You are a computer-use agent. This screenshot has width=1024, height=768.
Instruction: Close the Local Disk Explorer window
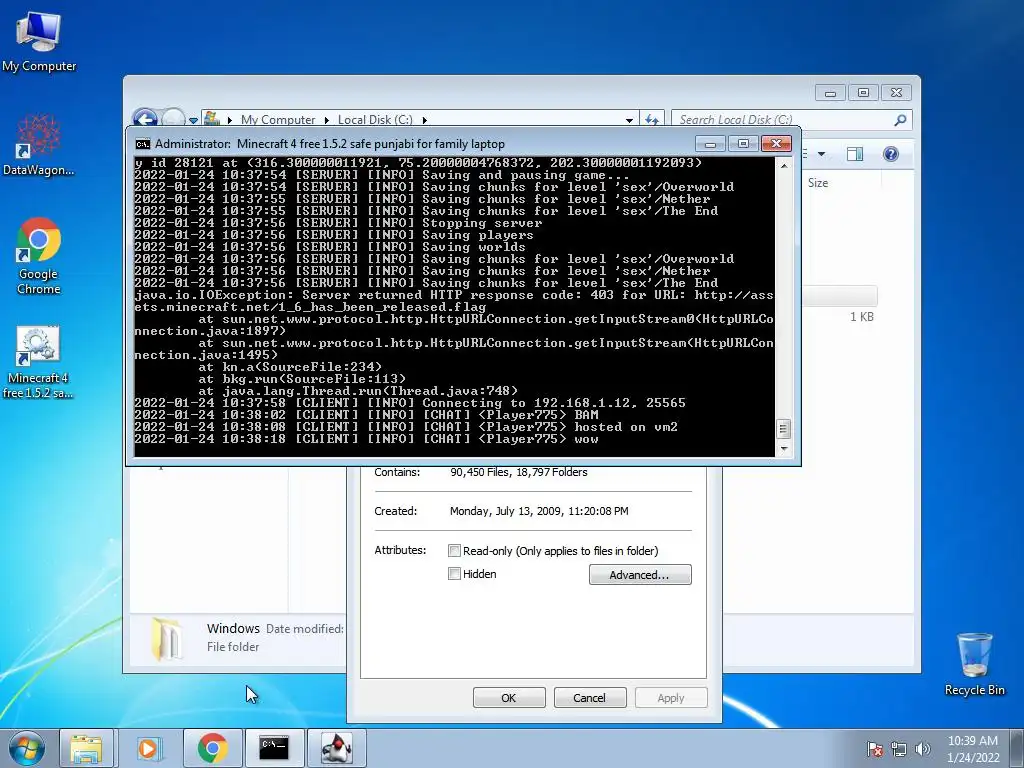click(896, 93)
